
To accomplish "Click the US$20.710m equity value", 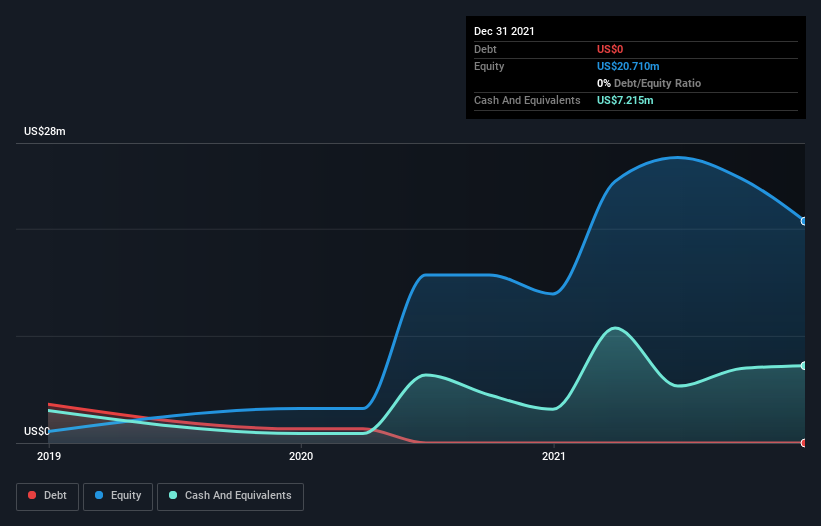I will coord(628,66).
